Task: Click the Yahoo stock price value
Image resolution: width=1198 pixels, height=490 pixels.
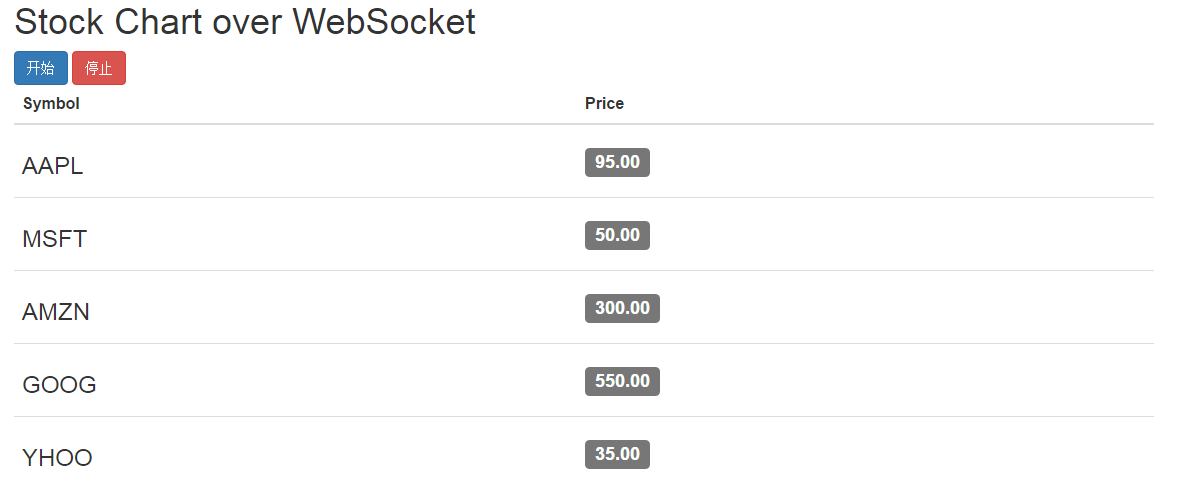Action: pos(617,454)
